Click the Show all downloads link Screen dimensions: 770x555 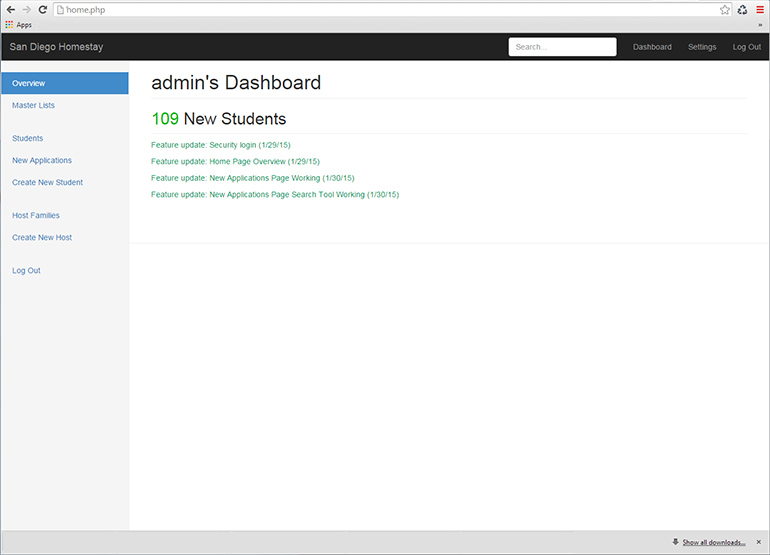pyautogui.click(x=713, y=542)
